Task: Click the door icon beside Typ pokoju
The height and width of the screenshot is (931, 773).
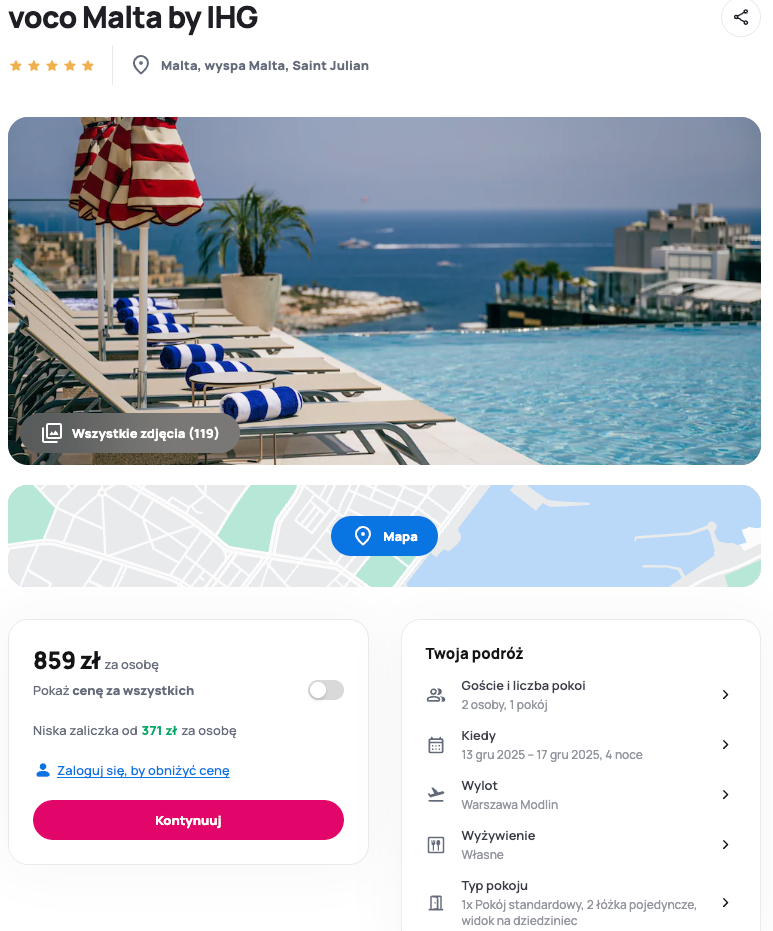Action: pyautogui.click(x=436, y=902)
